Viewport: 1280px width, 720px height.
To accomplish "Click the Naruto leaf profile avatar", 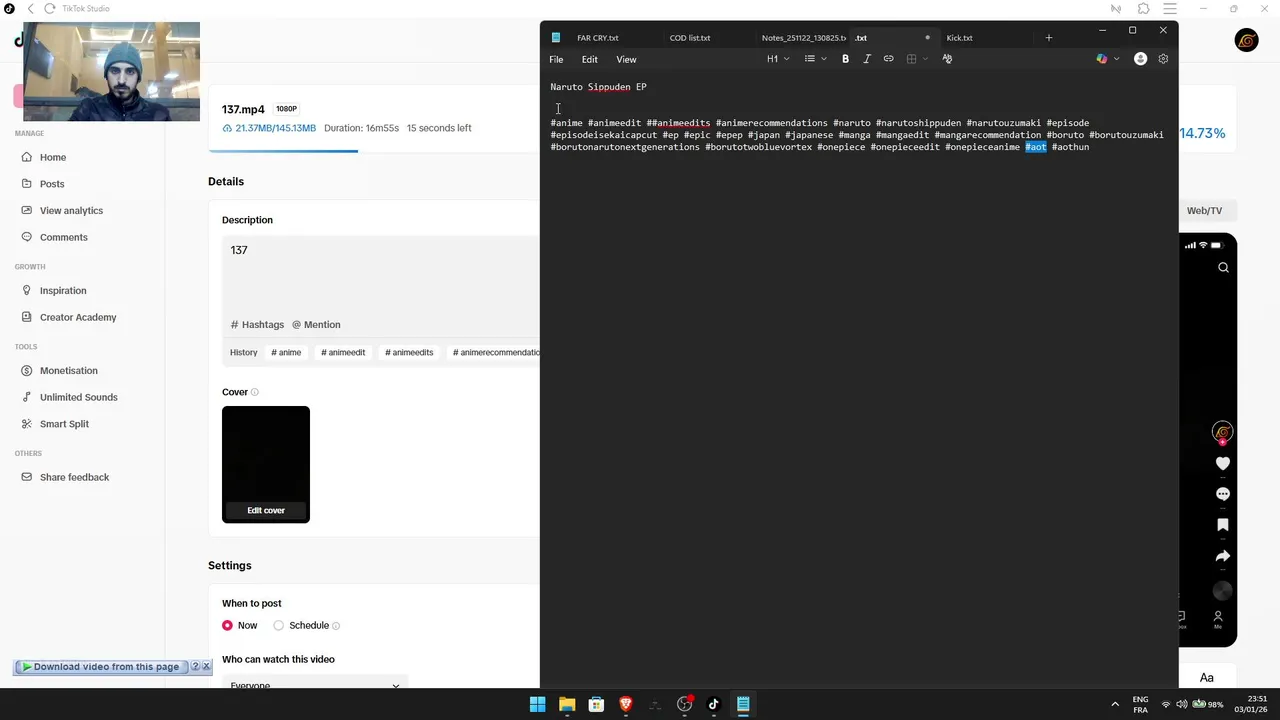I will point(1246,41).
